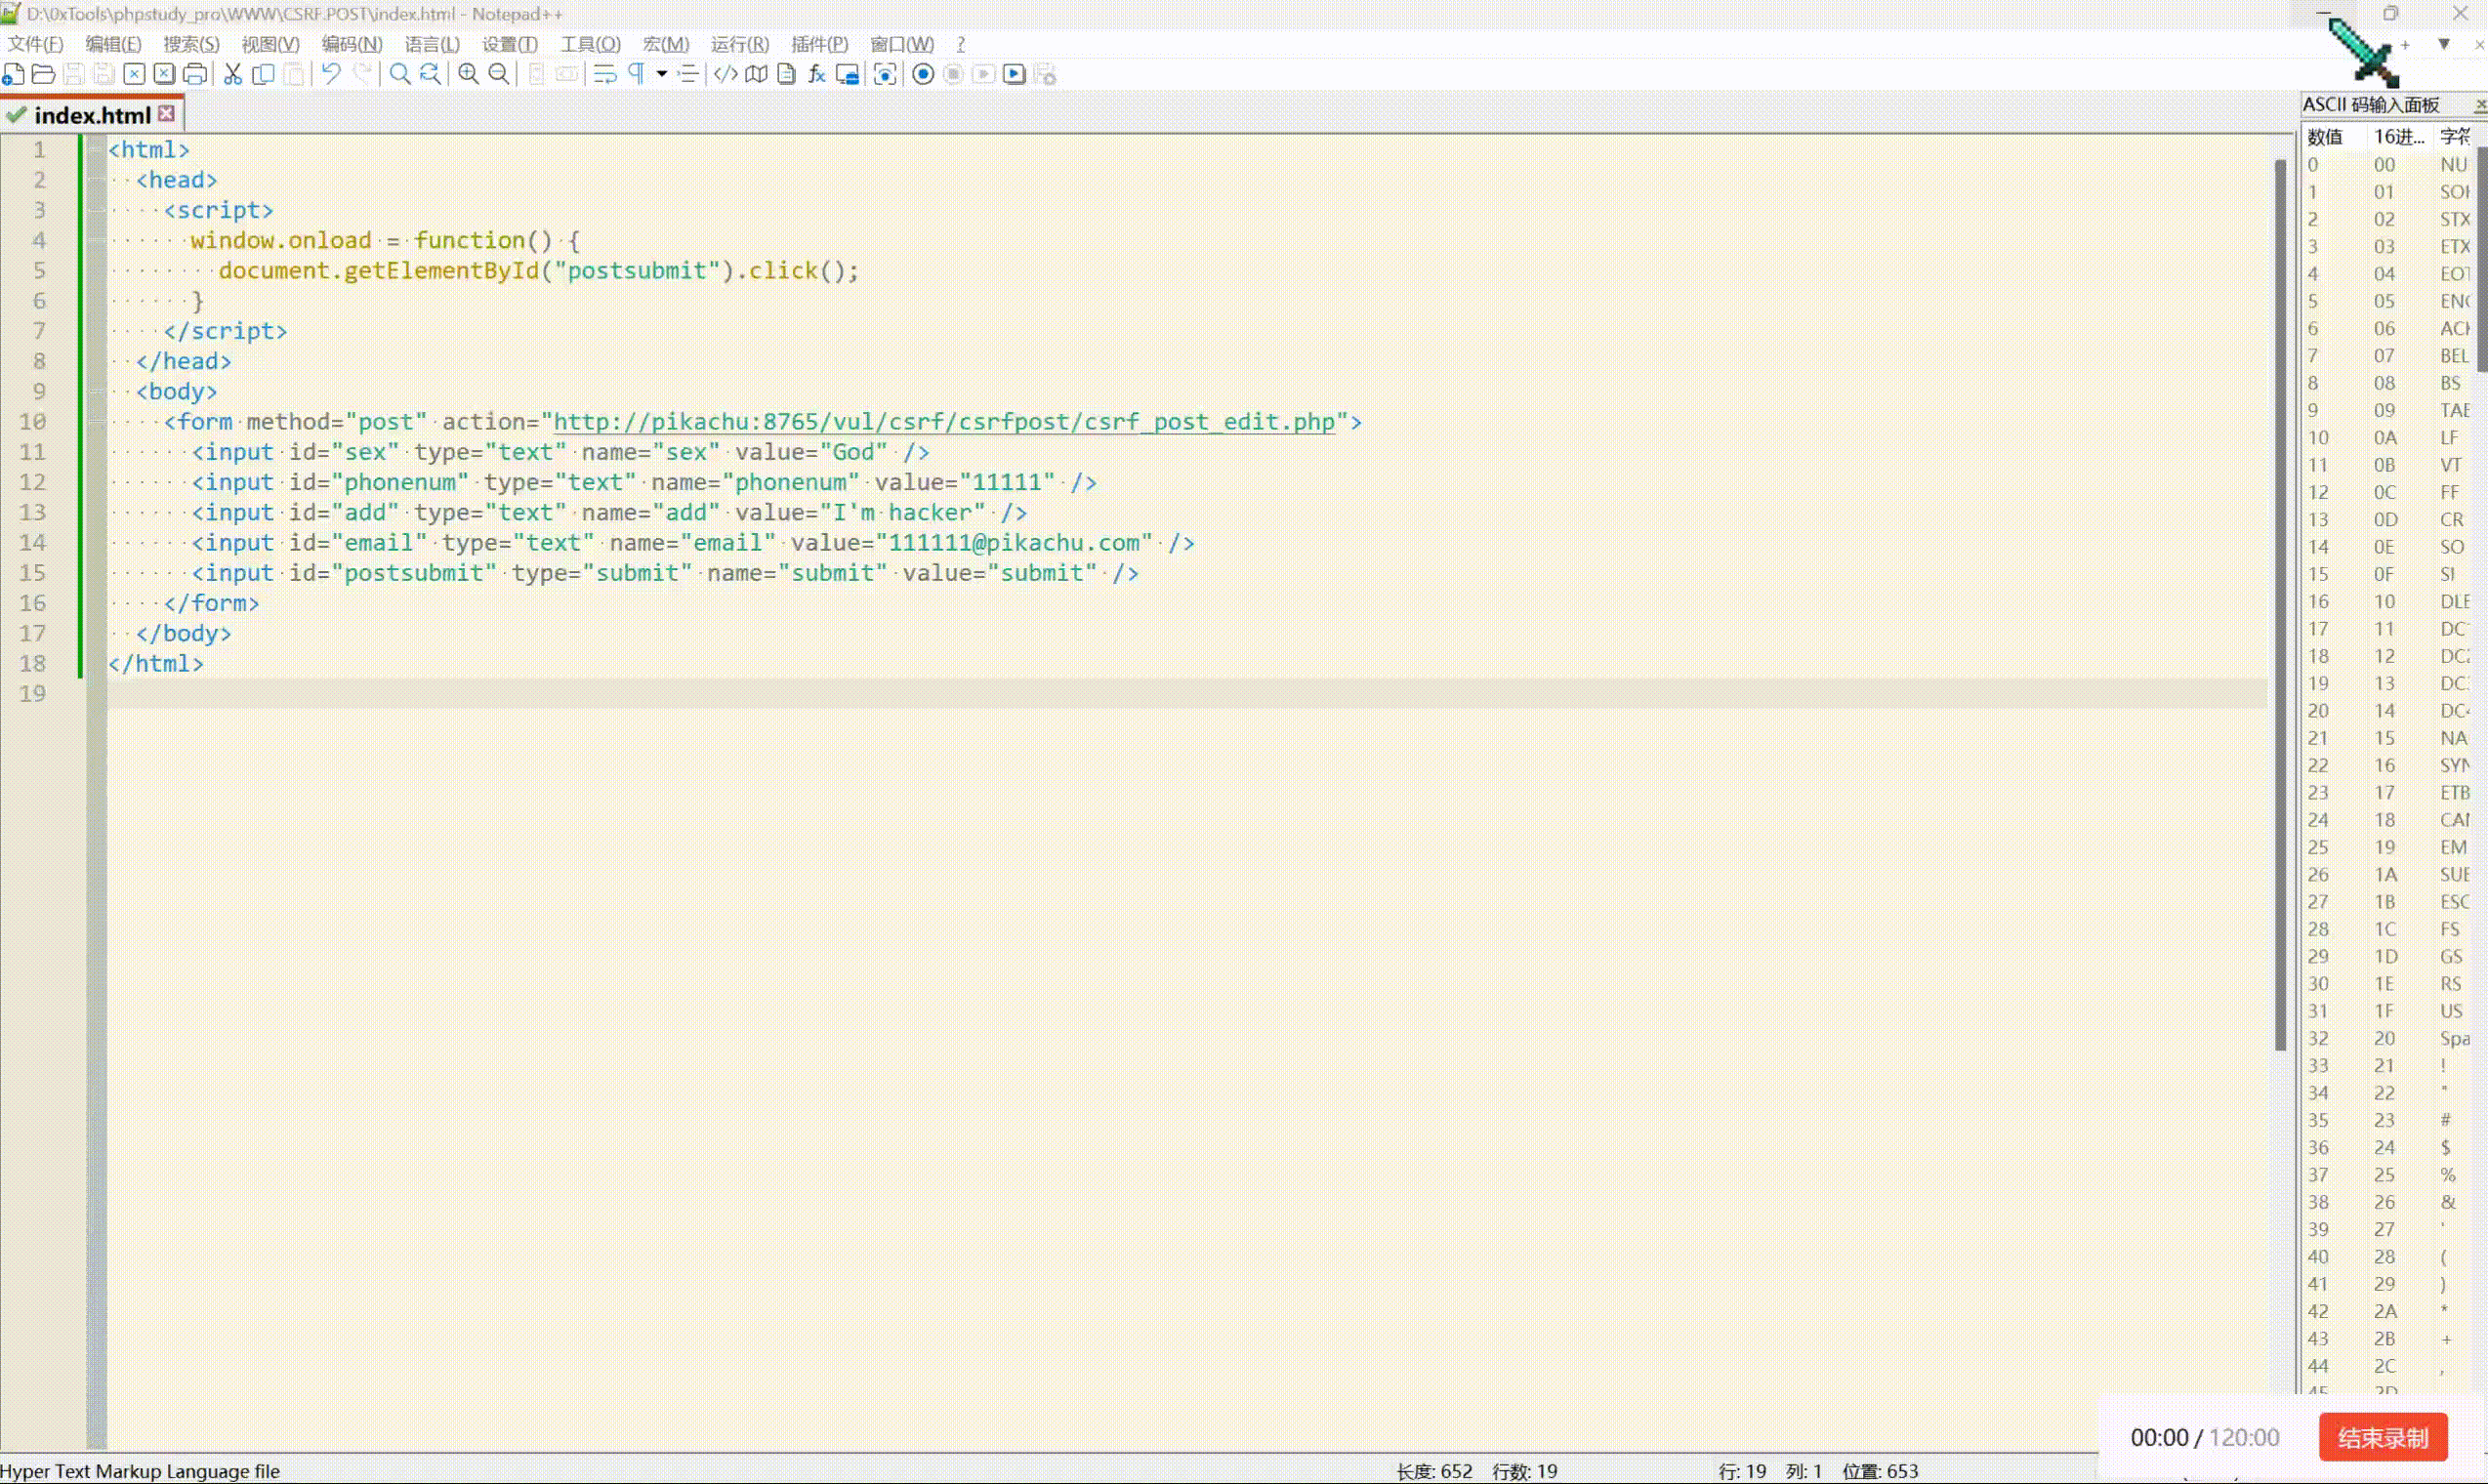Toggle the Document Map panel
The image size is (2488, 1484).
[757, 74]
